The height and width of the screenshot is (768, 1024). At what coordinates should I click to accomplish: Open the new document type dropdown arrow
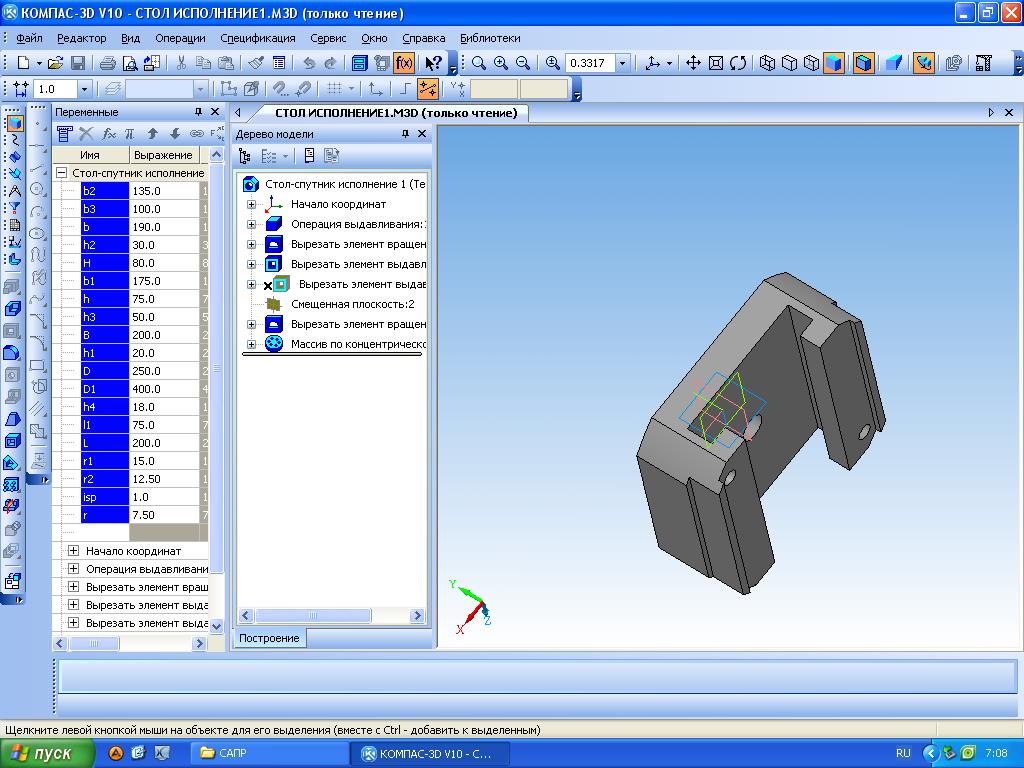coord(39,63)
